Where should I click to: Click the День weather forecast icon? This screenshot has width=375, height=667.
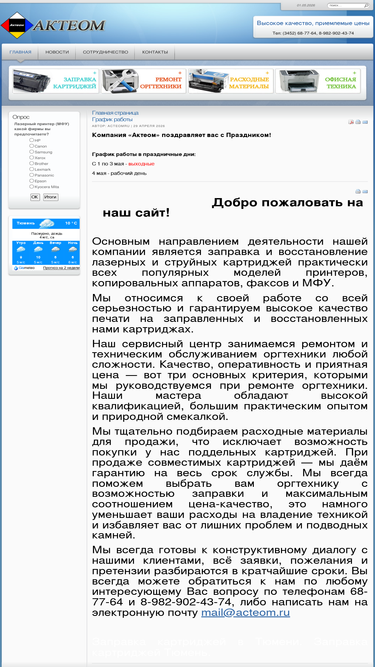[x=38, y=250]
